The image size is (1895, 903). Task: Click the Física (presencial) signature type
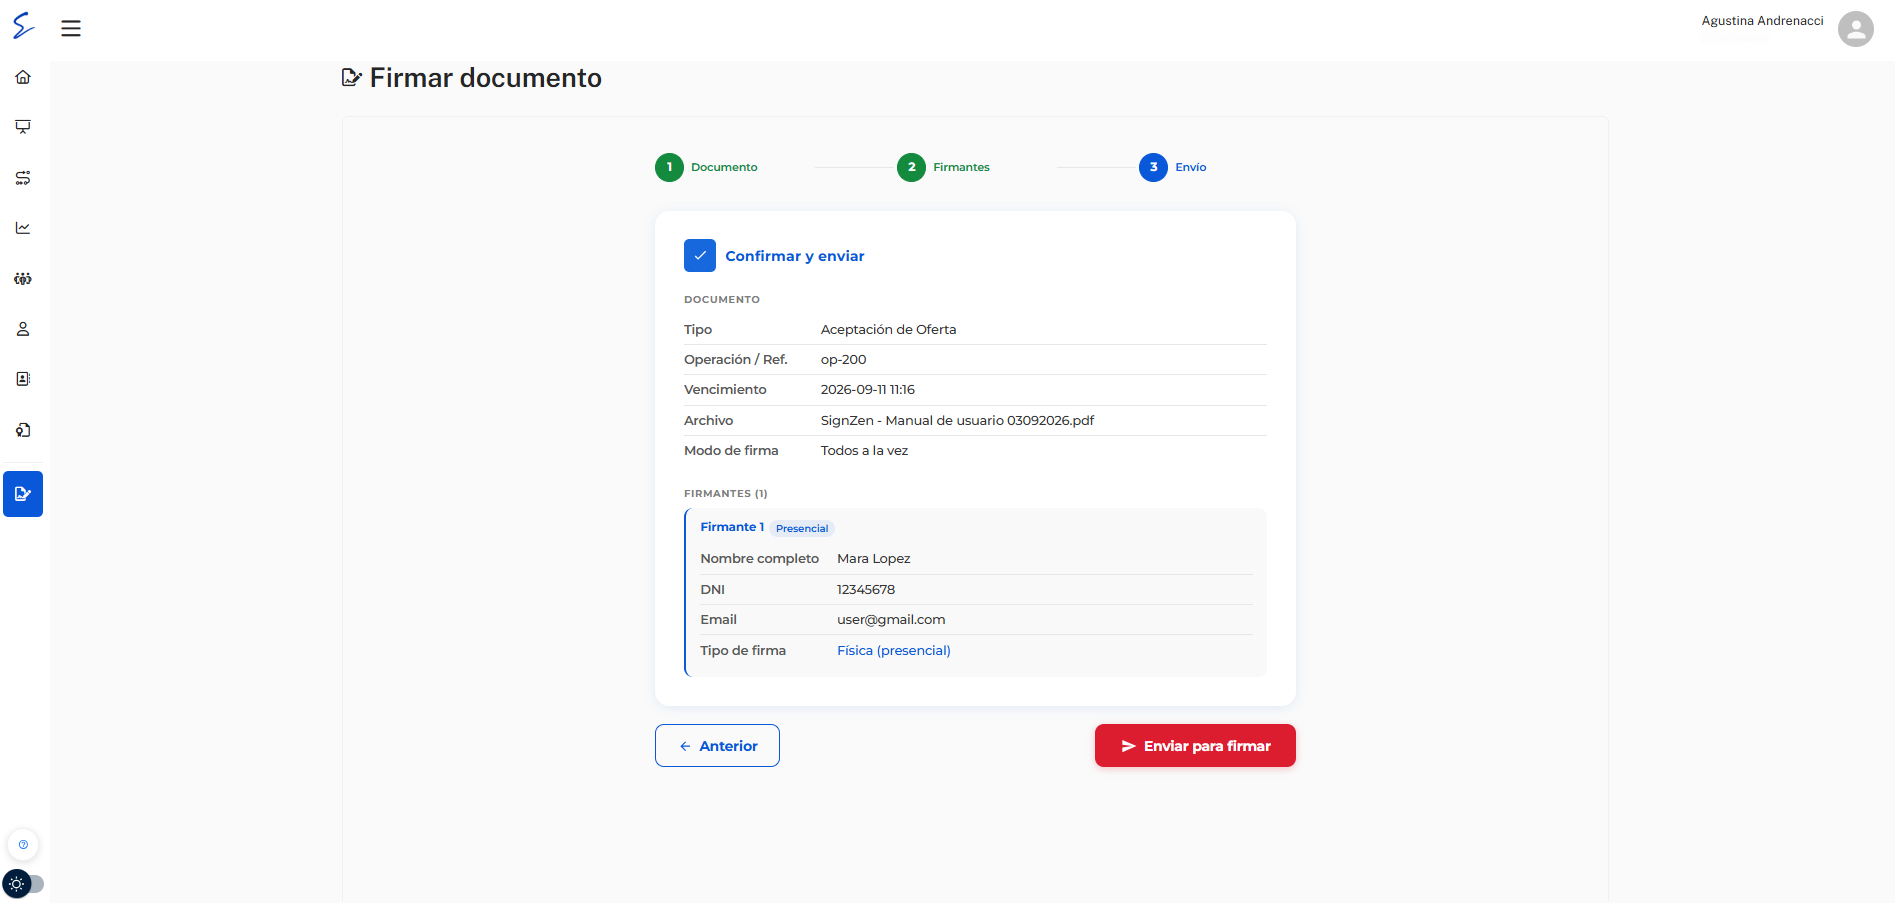point(894,650)
